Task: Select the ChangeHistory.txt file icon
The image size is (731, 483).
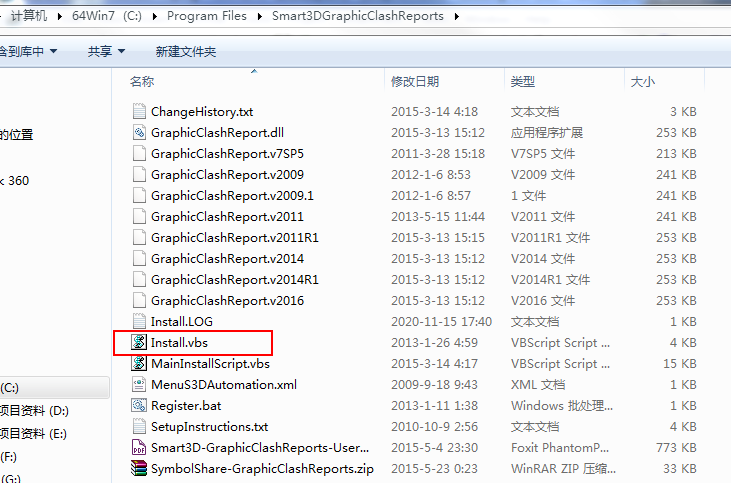Action: pyautogui.click(x=139, y=111)
